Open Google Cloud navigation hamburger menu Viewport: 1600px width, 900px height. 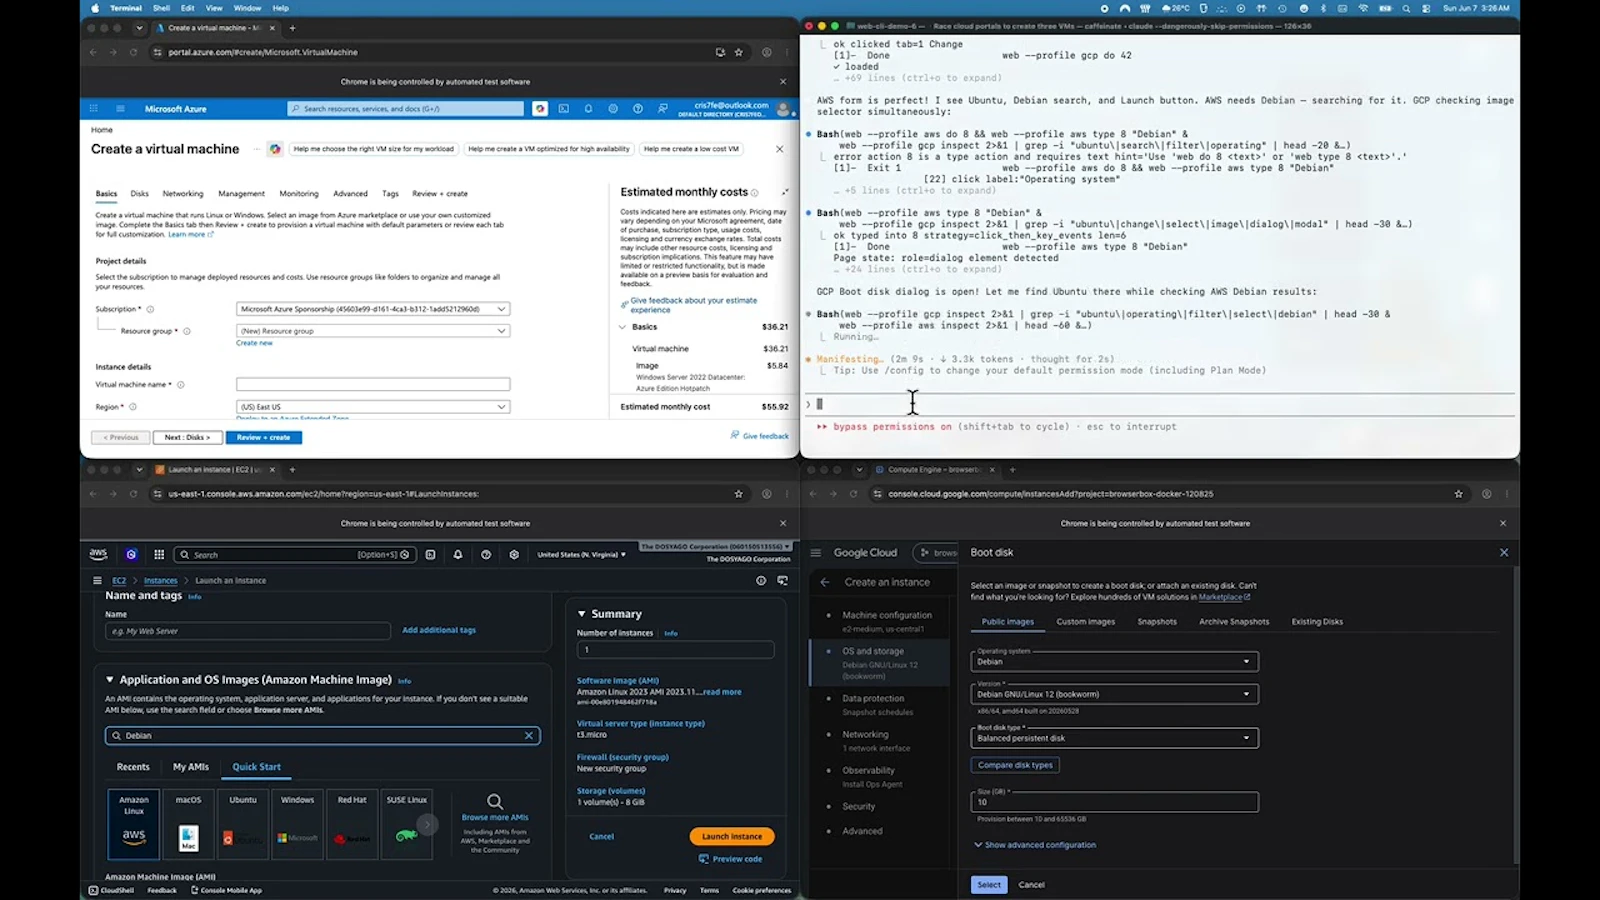(x=816, y=552)
